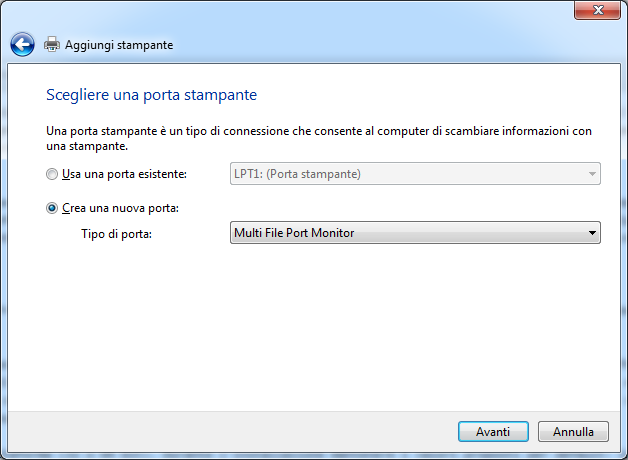Expand the Tipo di porta dropdown arrow

tap(592, 233)
